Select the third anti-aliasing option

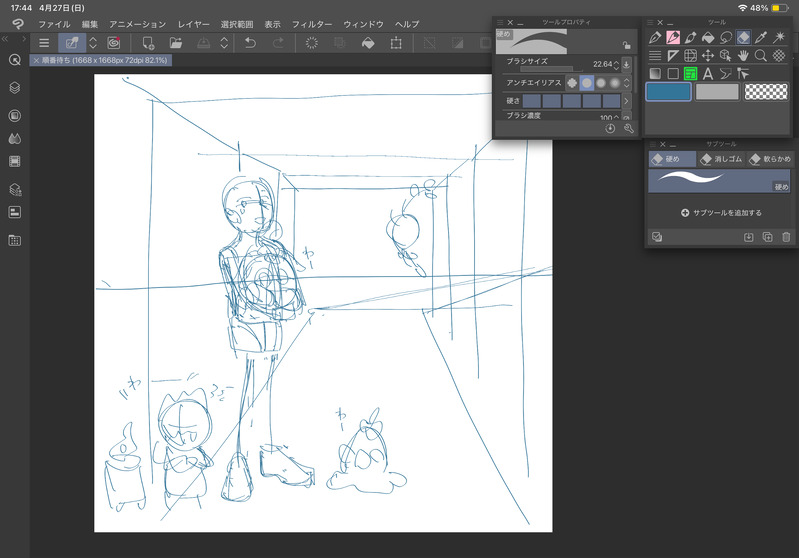601,83
